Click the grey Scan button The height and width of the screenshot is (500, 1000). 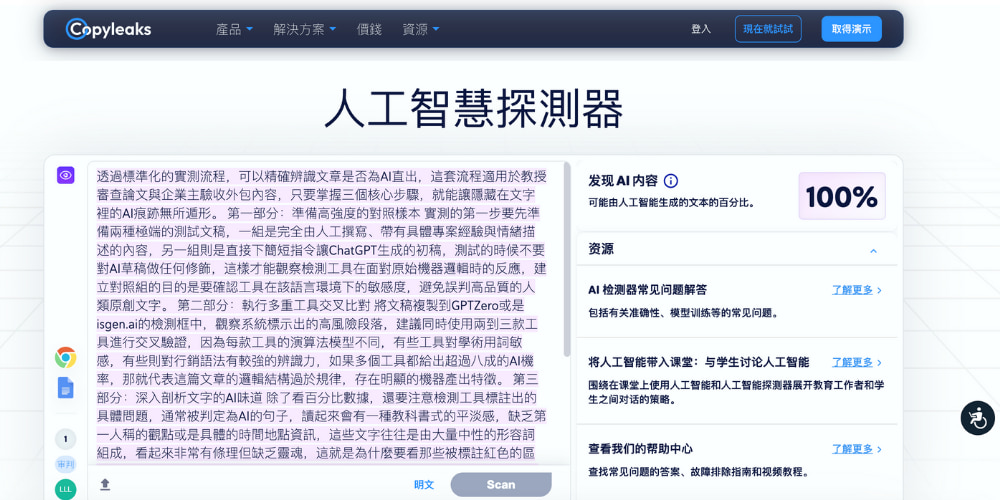[501, 485]
